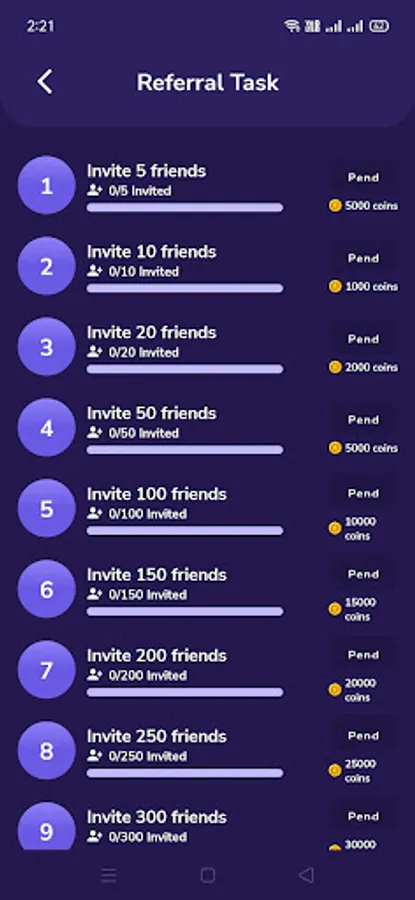415x900 pixels.
Task: Click the progress bar under Invite 20 friends
Action: [x=185, y=369]
